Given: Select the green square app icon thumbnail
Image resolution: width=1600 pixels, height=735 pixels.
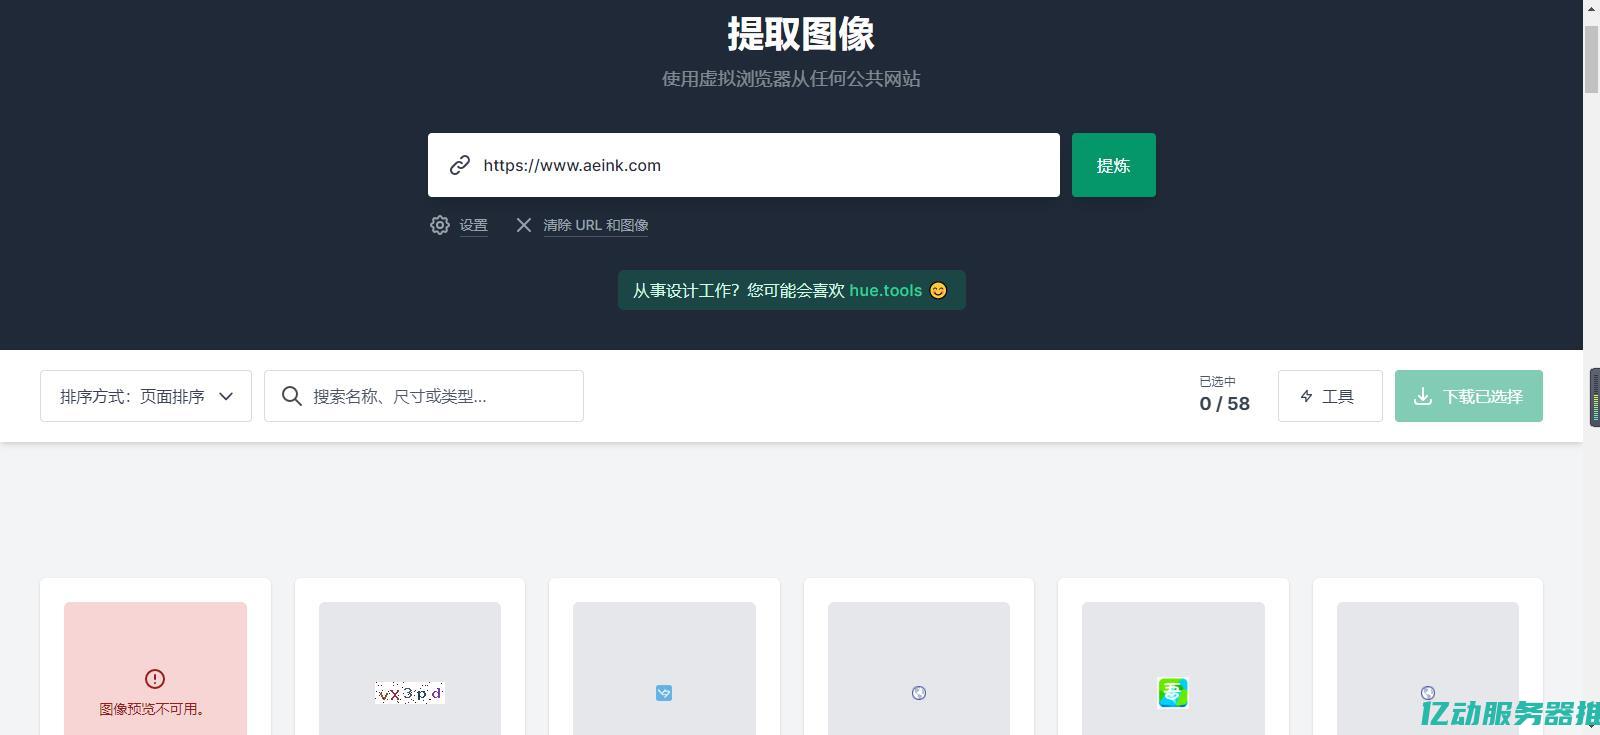Looking at the screenshot, I should [x=1173, y=693].
